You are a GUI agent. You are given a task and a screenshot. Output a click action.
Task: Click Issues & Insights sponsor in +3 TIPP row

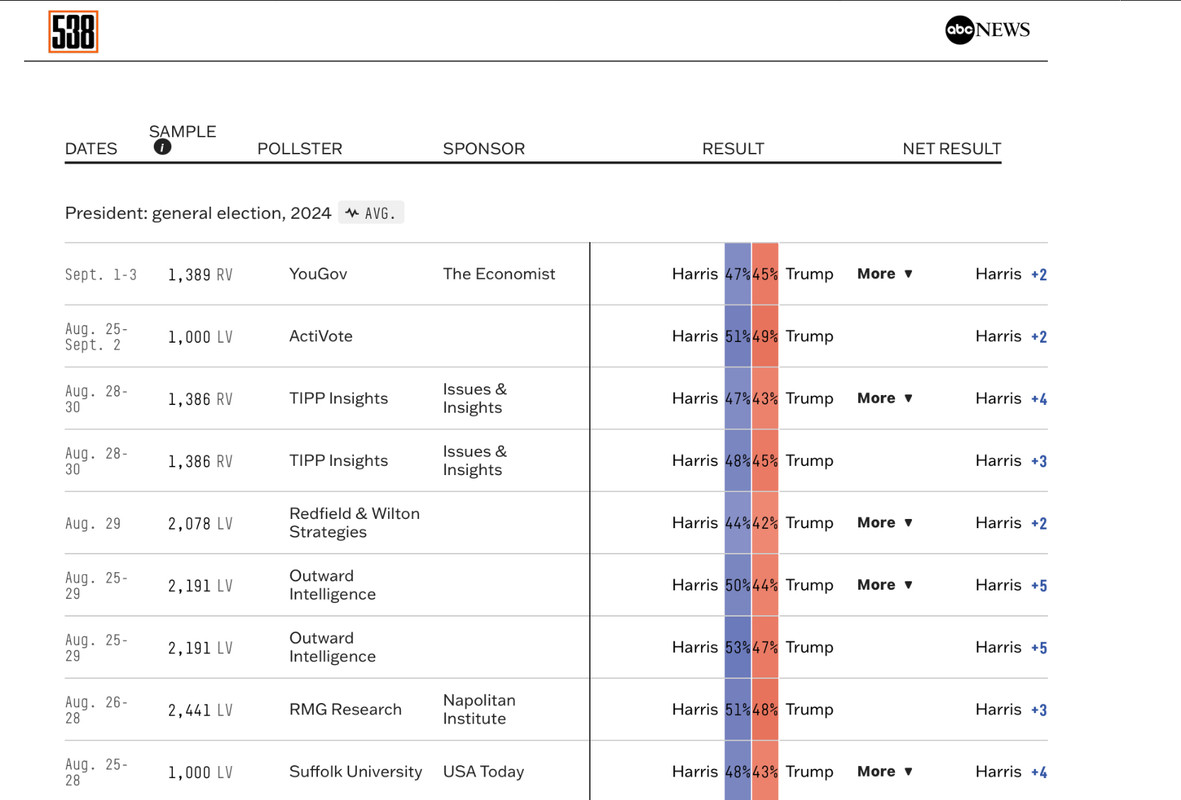pos(475,461)
